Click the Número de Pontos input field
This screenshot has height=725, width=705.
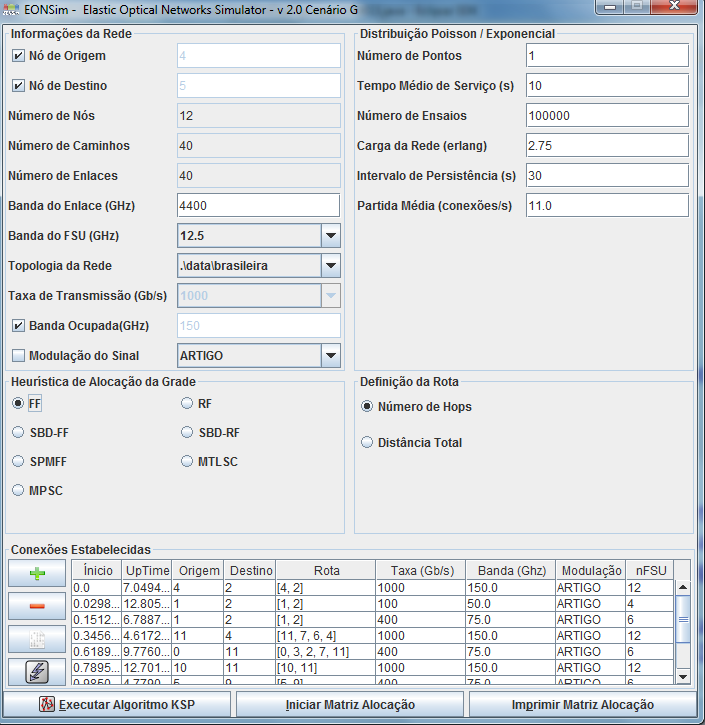[x=607, y=55]
